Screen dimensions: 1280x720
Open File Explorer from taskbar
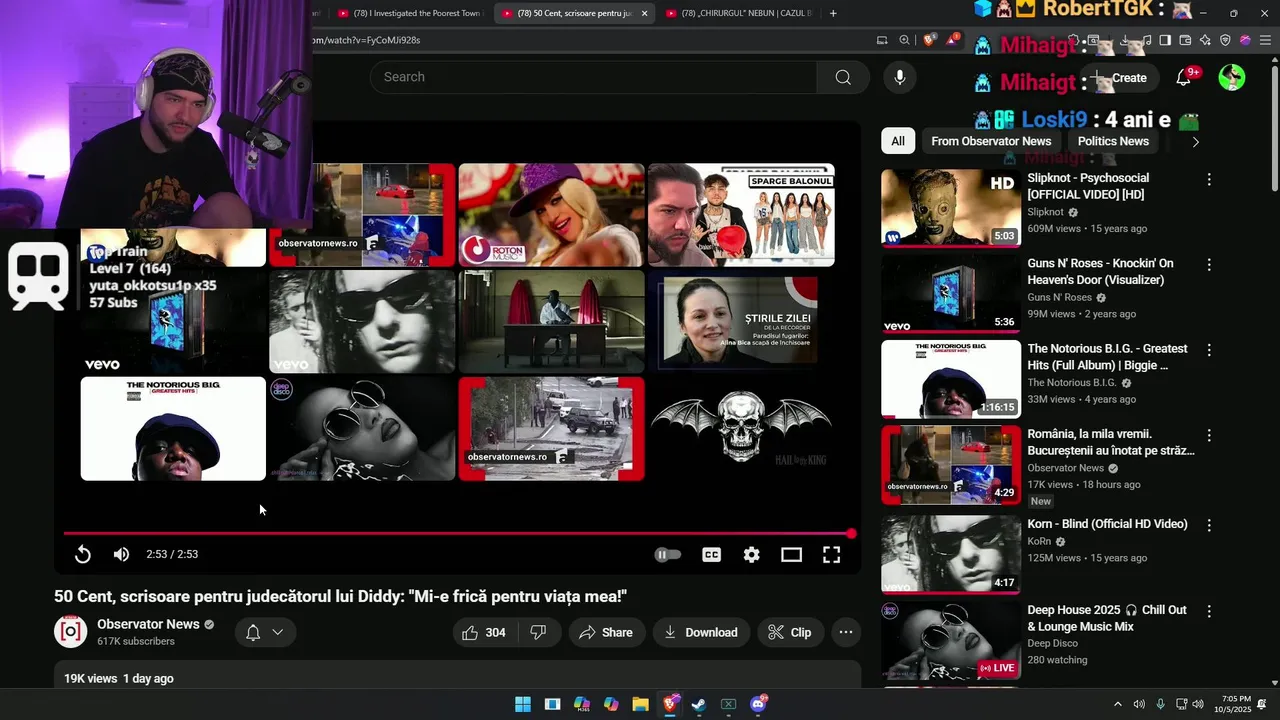(x=640, y=704)
